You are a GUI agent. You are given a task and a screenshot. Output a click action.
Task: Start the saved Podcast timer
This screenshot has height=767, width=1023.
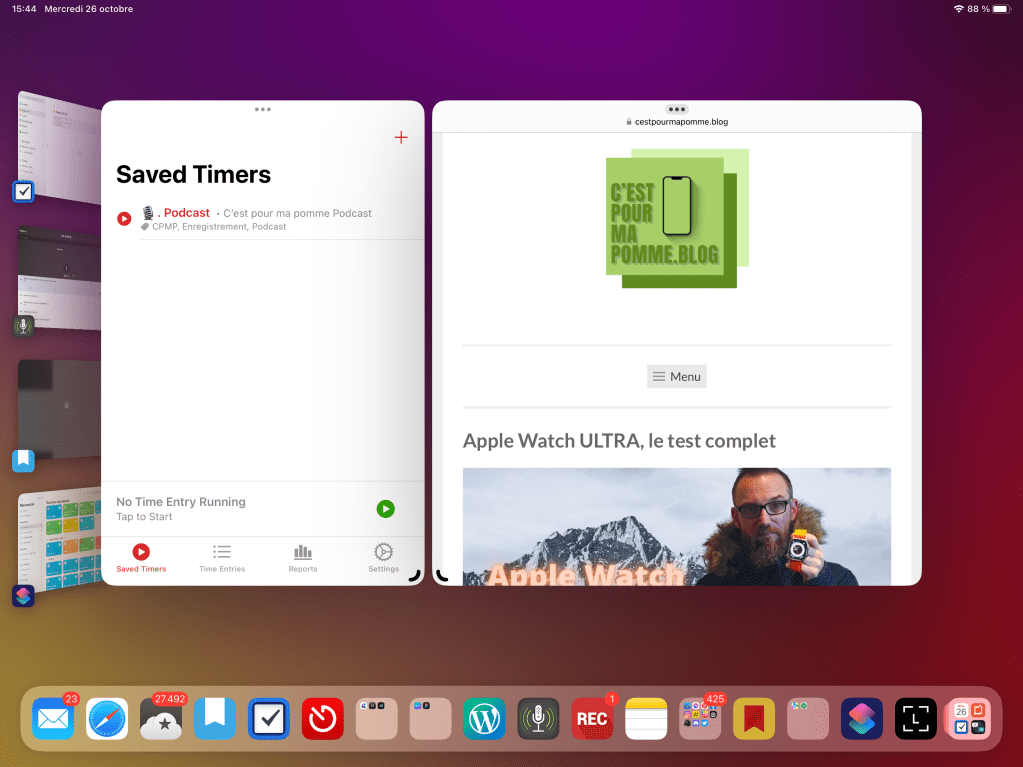tap(124, 218)
